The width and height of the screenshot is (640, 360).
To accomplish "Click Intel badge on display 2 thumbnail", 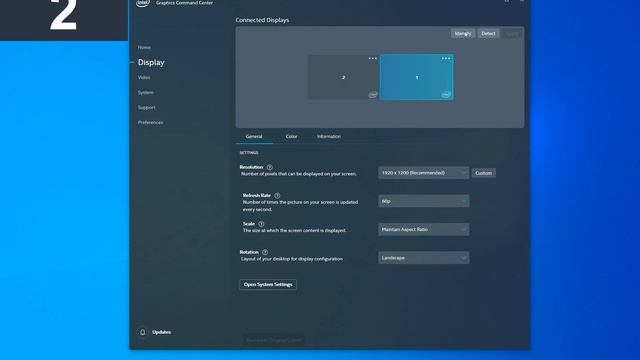I will pyautogui.click(x=373, y=95).
